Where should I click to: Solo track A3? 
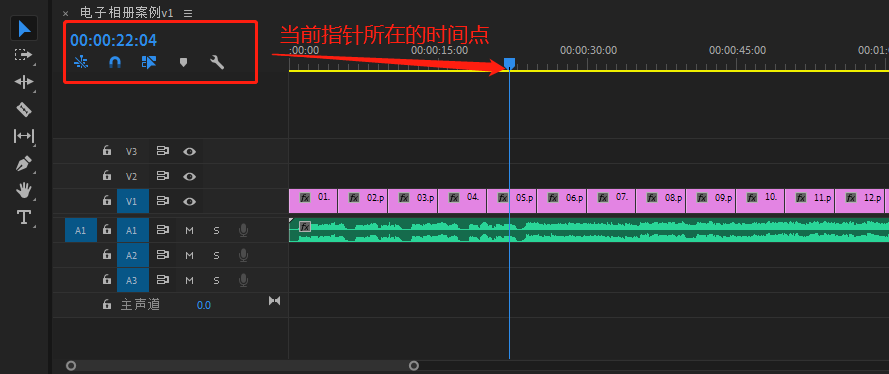(x=216, y=280)
